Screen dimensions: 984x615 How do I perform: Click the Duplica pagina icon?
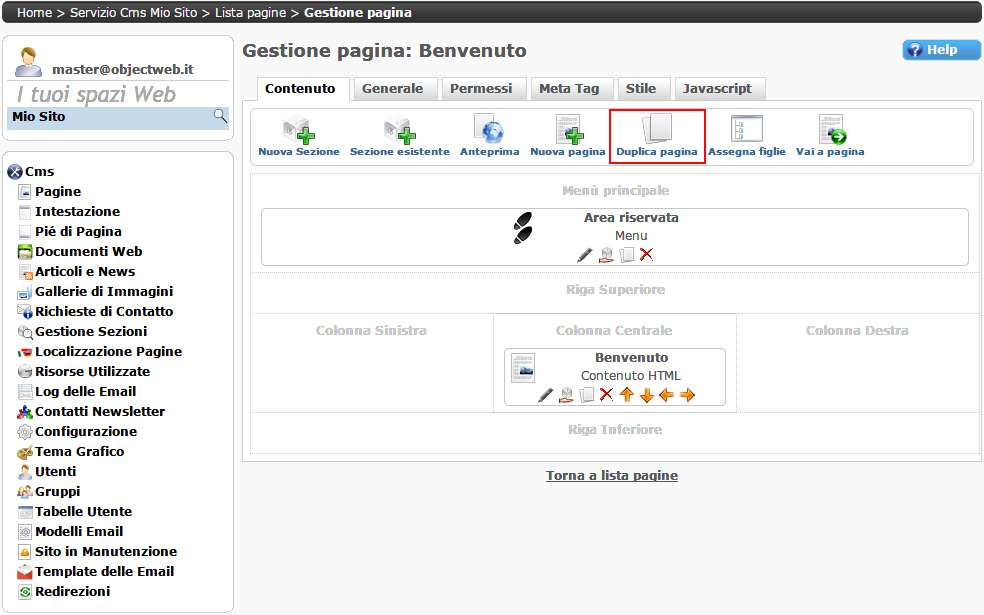(656, 131)
